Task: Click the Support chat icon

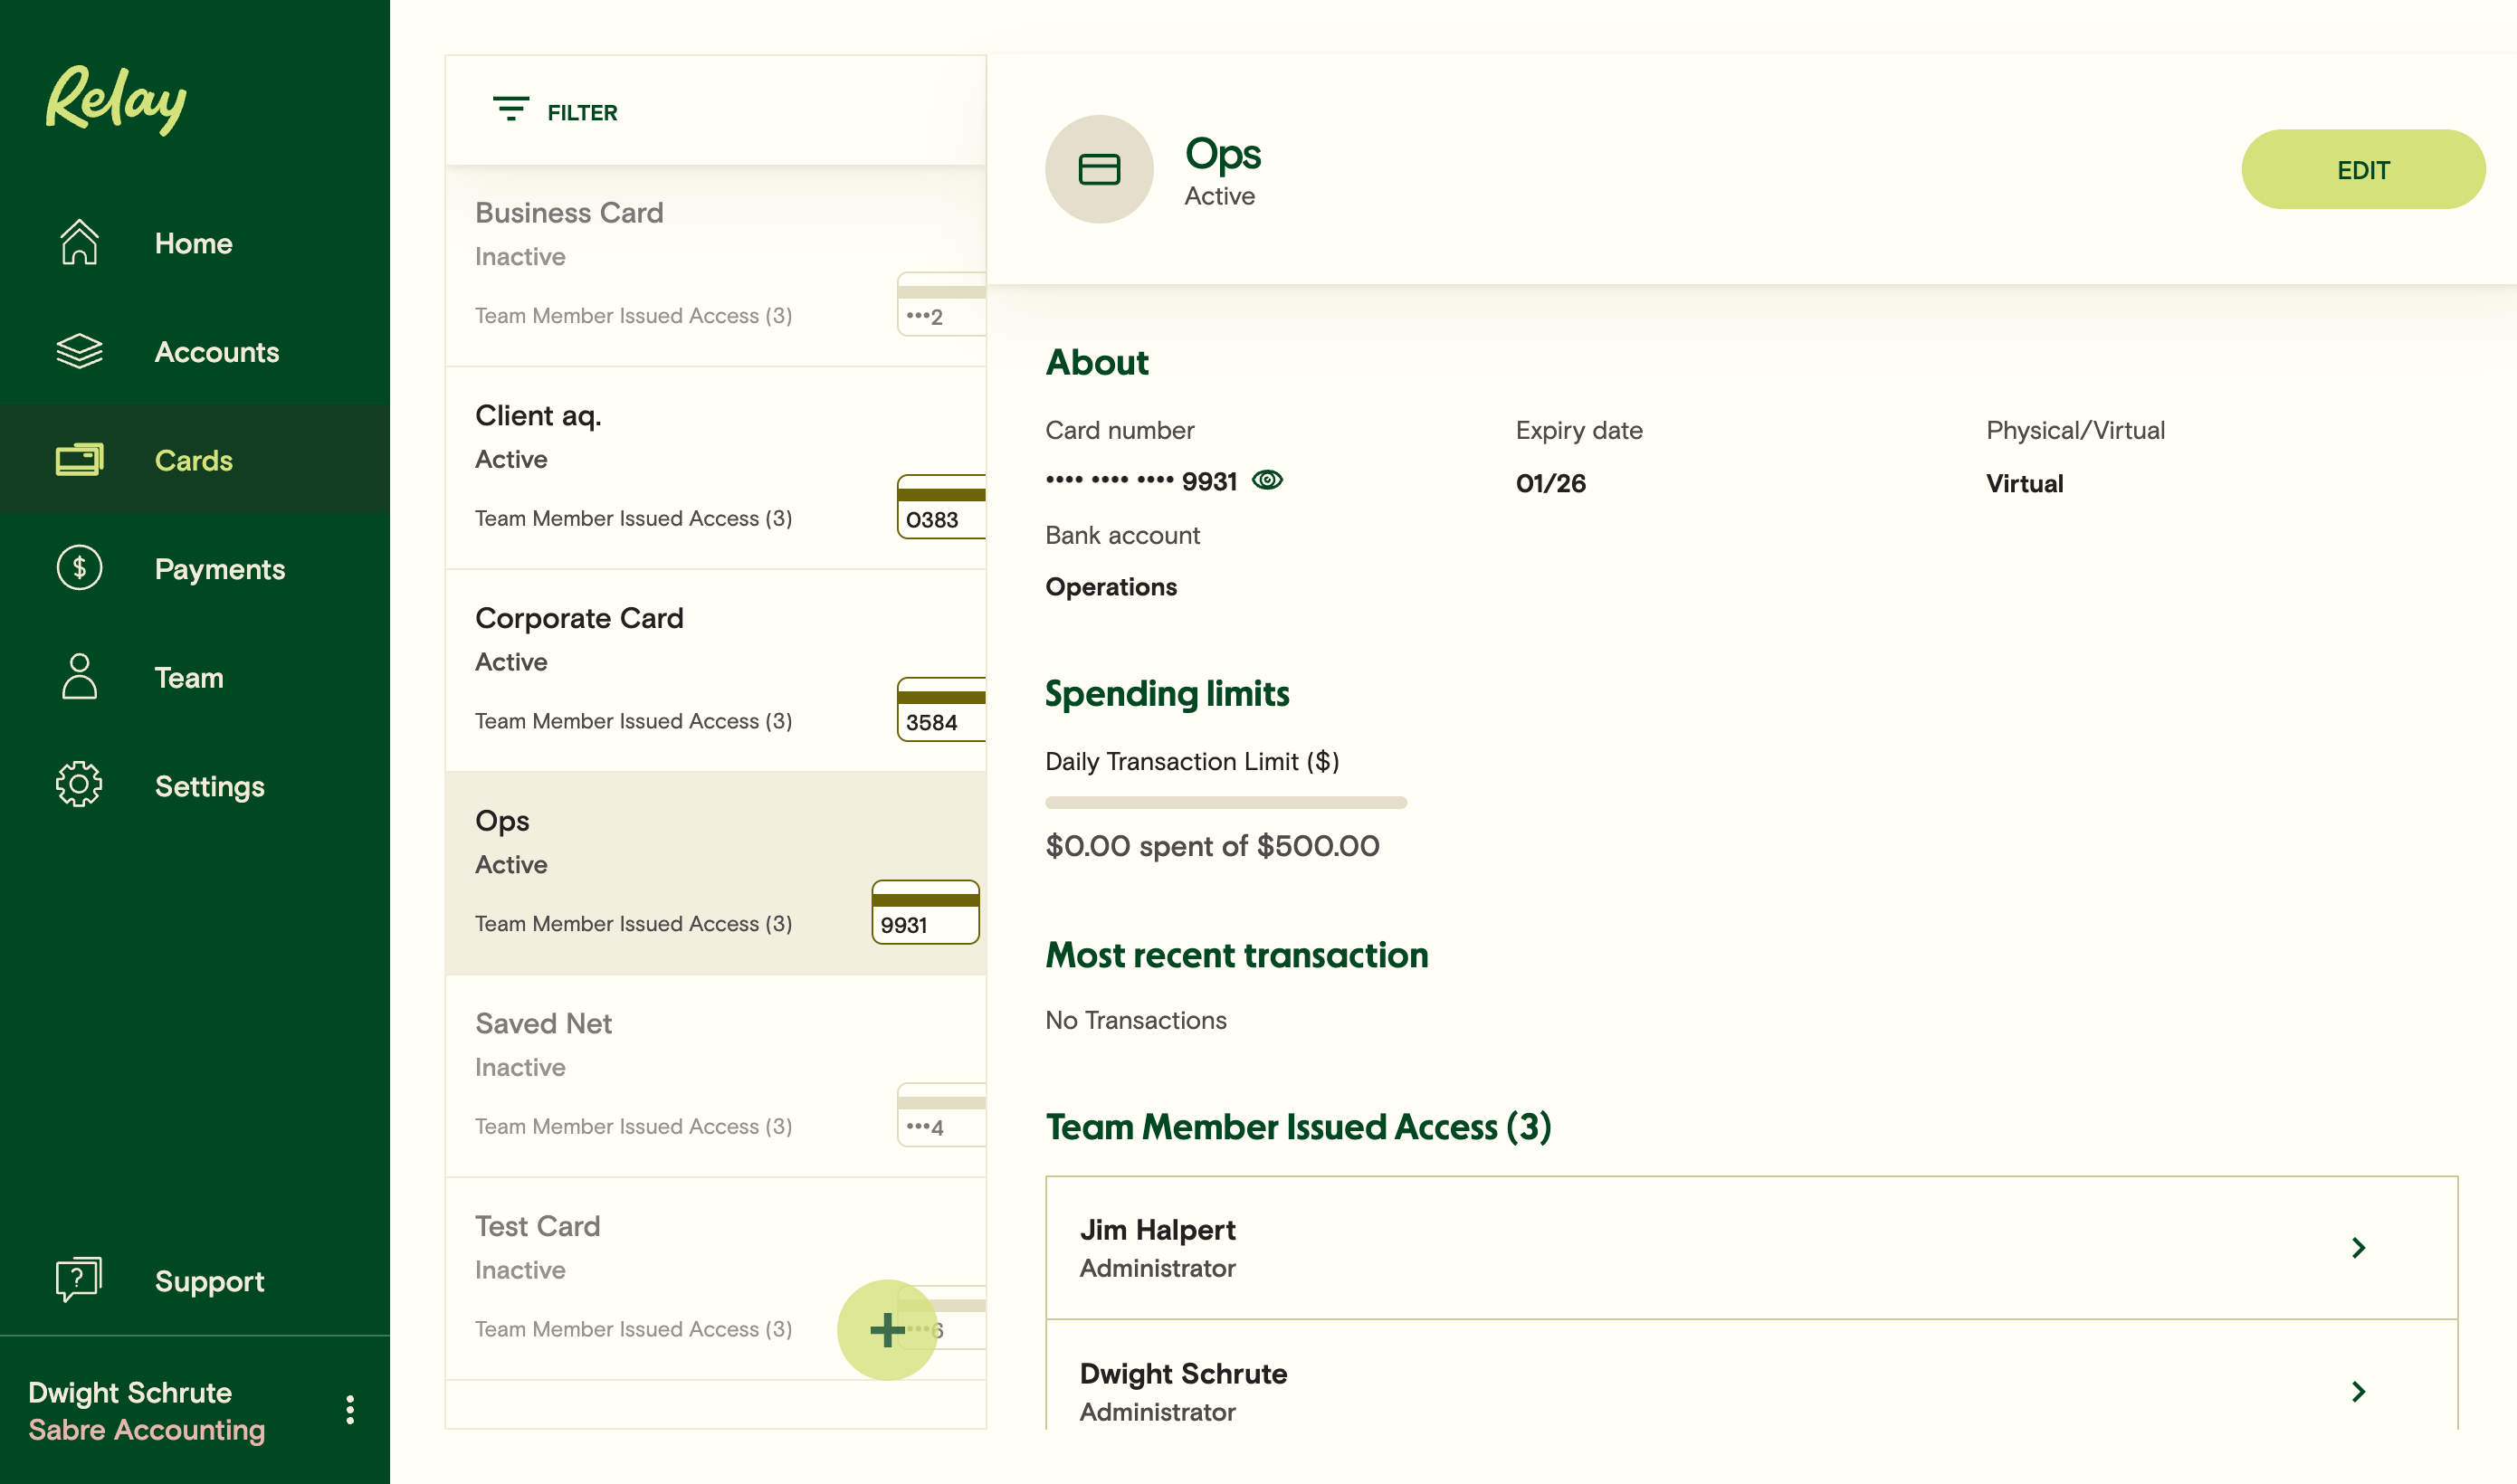Action: click(79, 1279)
